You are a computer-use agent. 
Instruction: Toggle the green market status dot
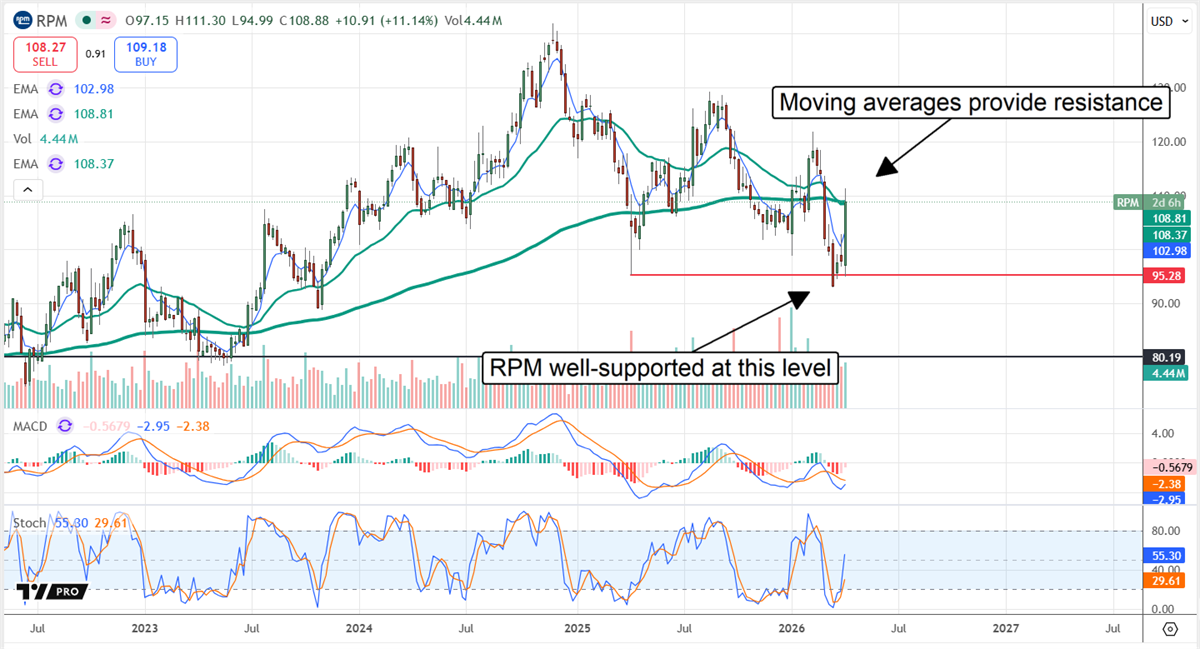pos(86,20)
